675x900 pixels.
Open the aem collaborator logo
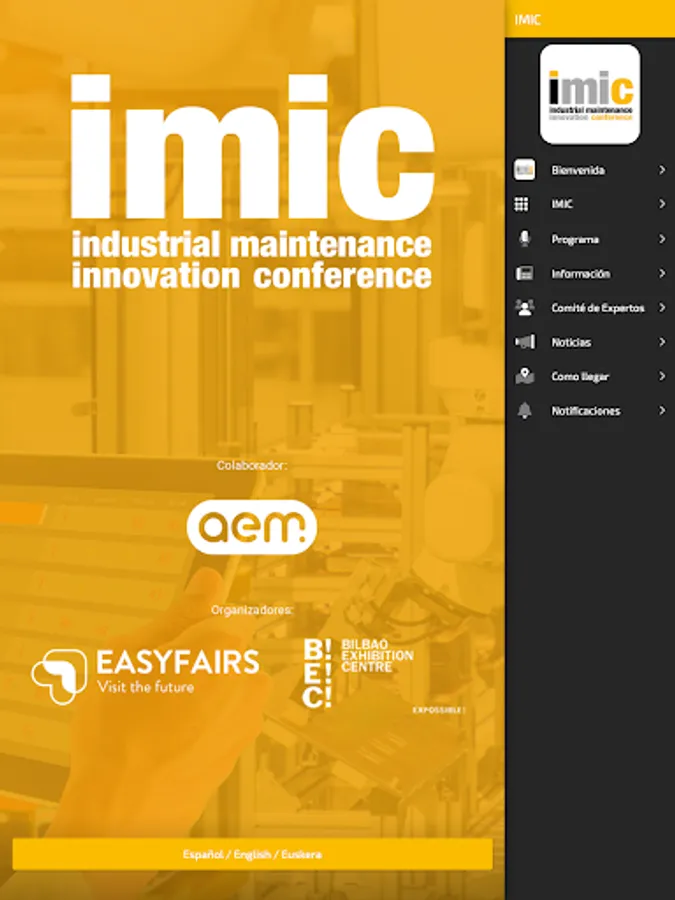coord(251,527)
